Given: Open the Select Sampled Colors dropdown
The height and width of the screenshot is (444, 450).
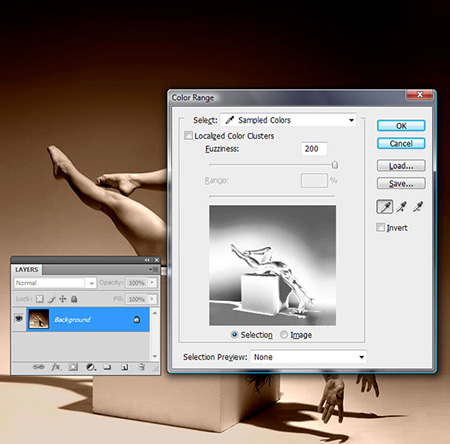Looking at the screenshot, I should pos(288,120).
